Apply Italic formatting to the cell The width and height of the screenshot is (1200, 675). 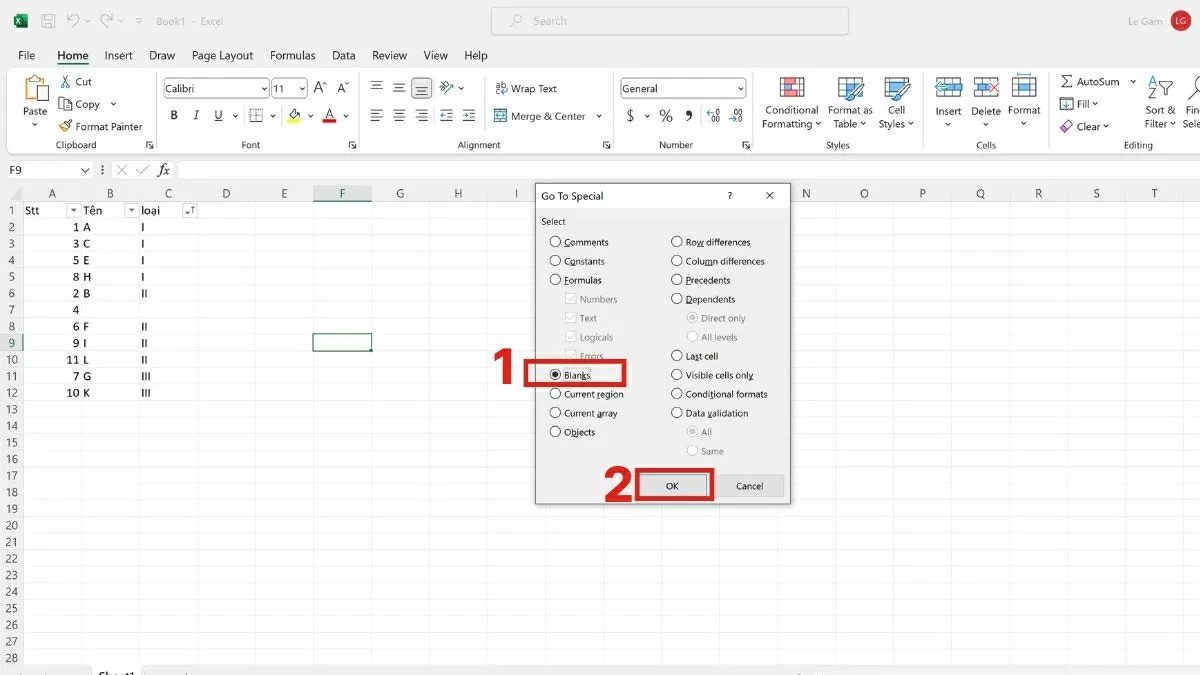point(196,116)
